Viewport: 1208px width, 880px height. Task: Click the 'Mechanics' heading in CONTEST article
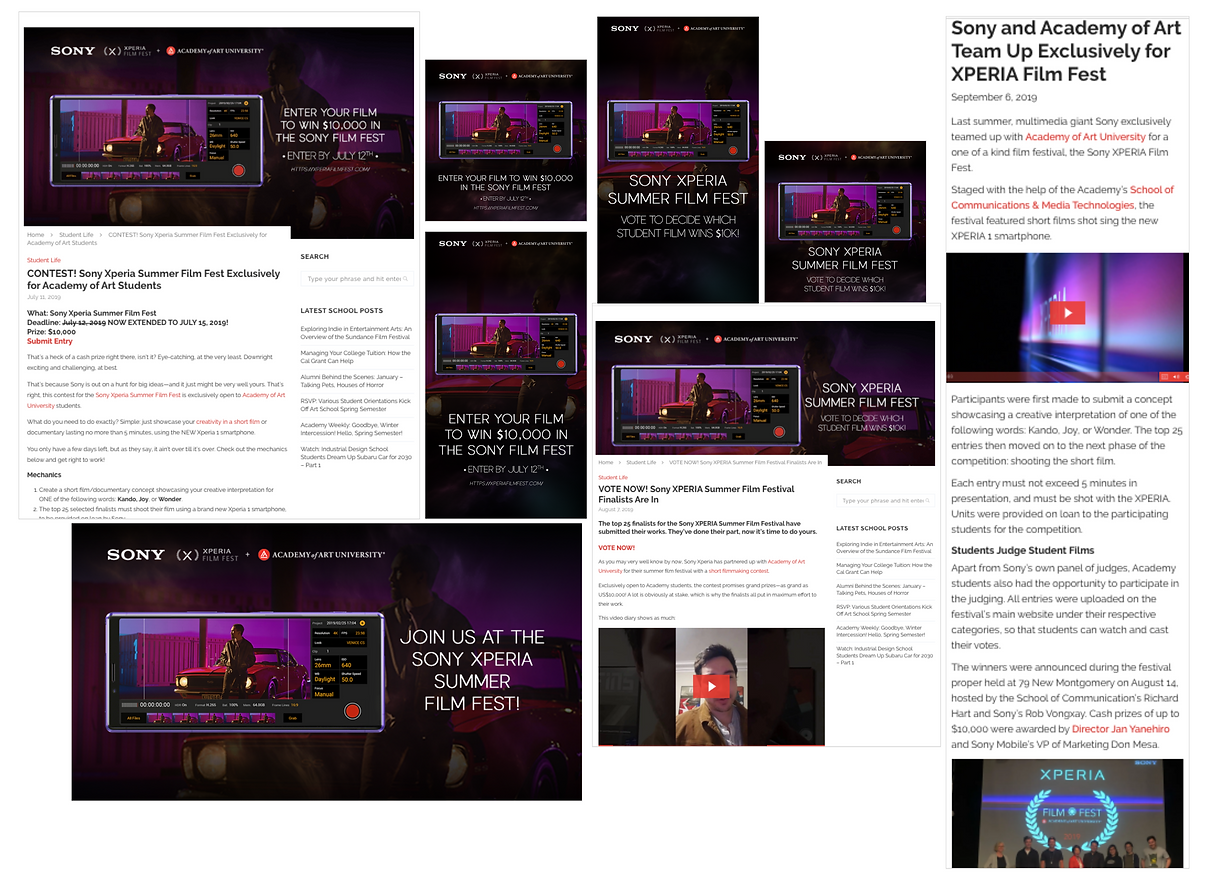point(44,475)
